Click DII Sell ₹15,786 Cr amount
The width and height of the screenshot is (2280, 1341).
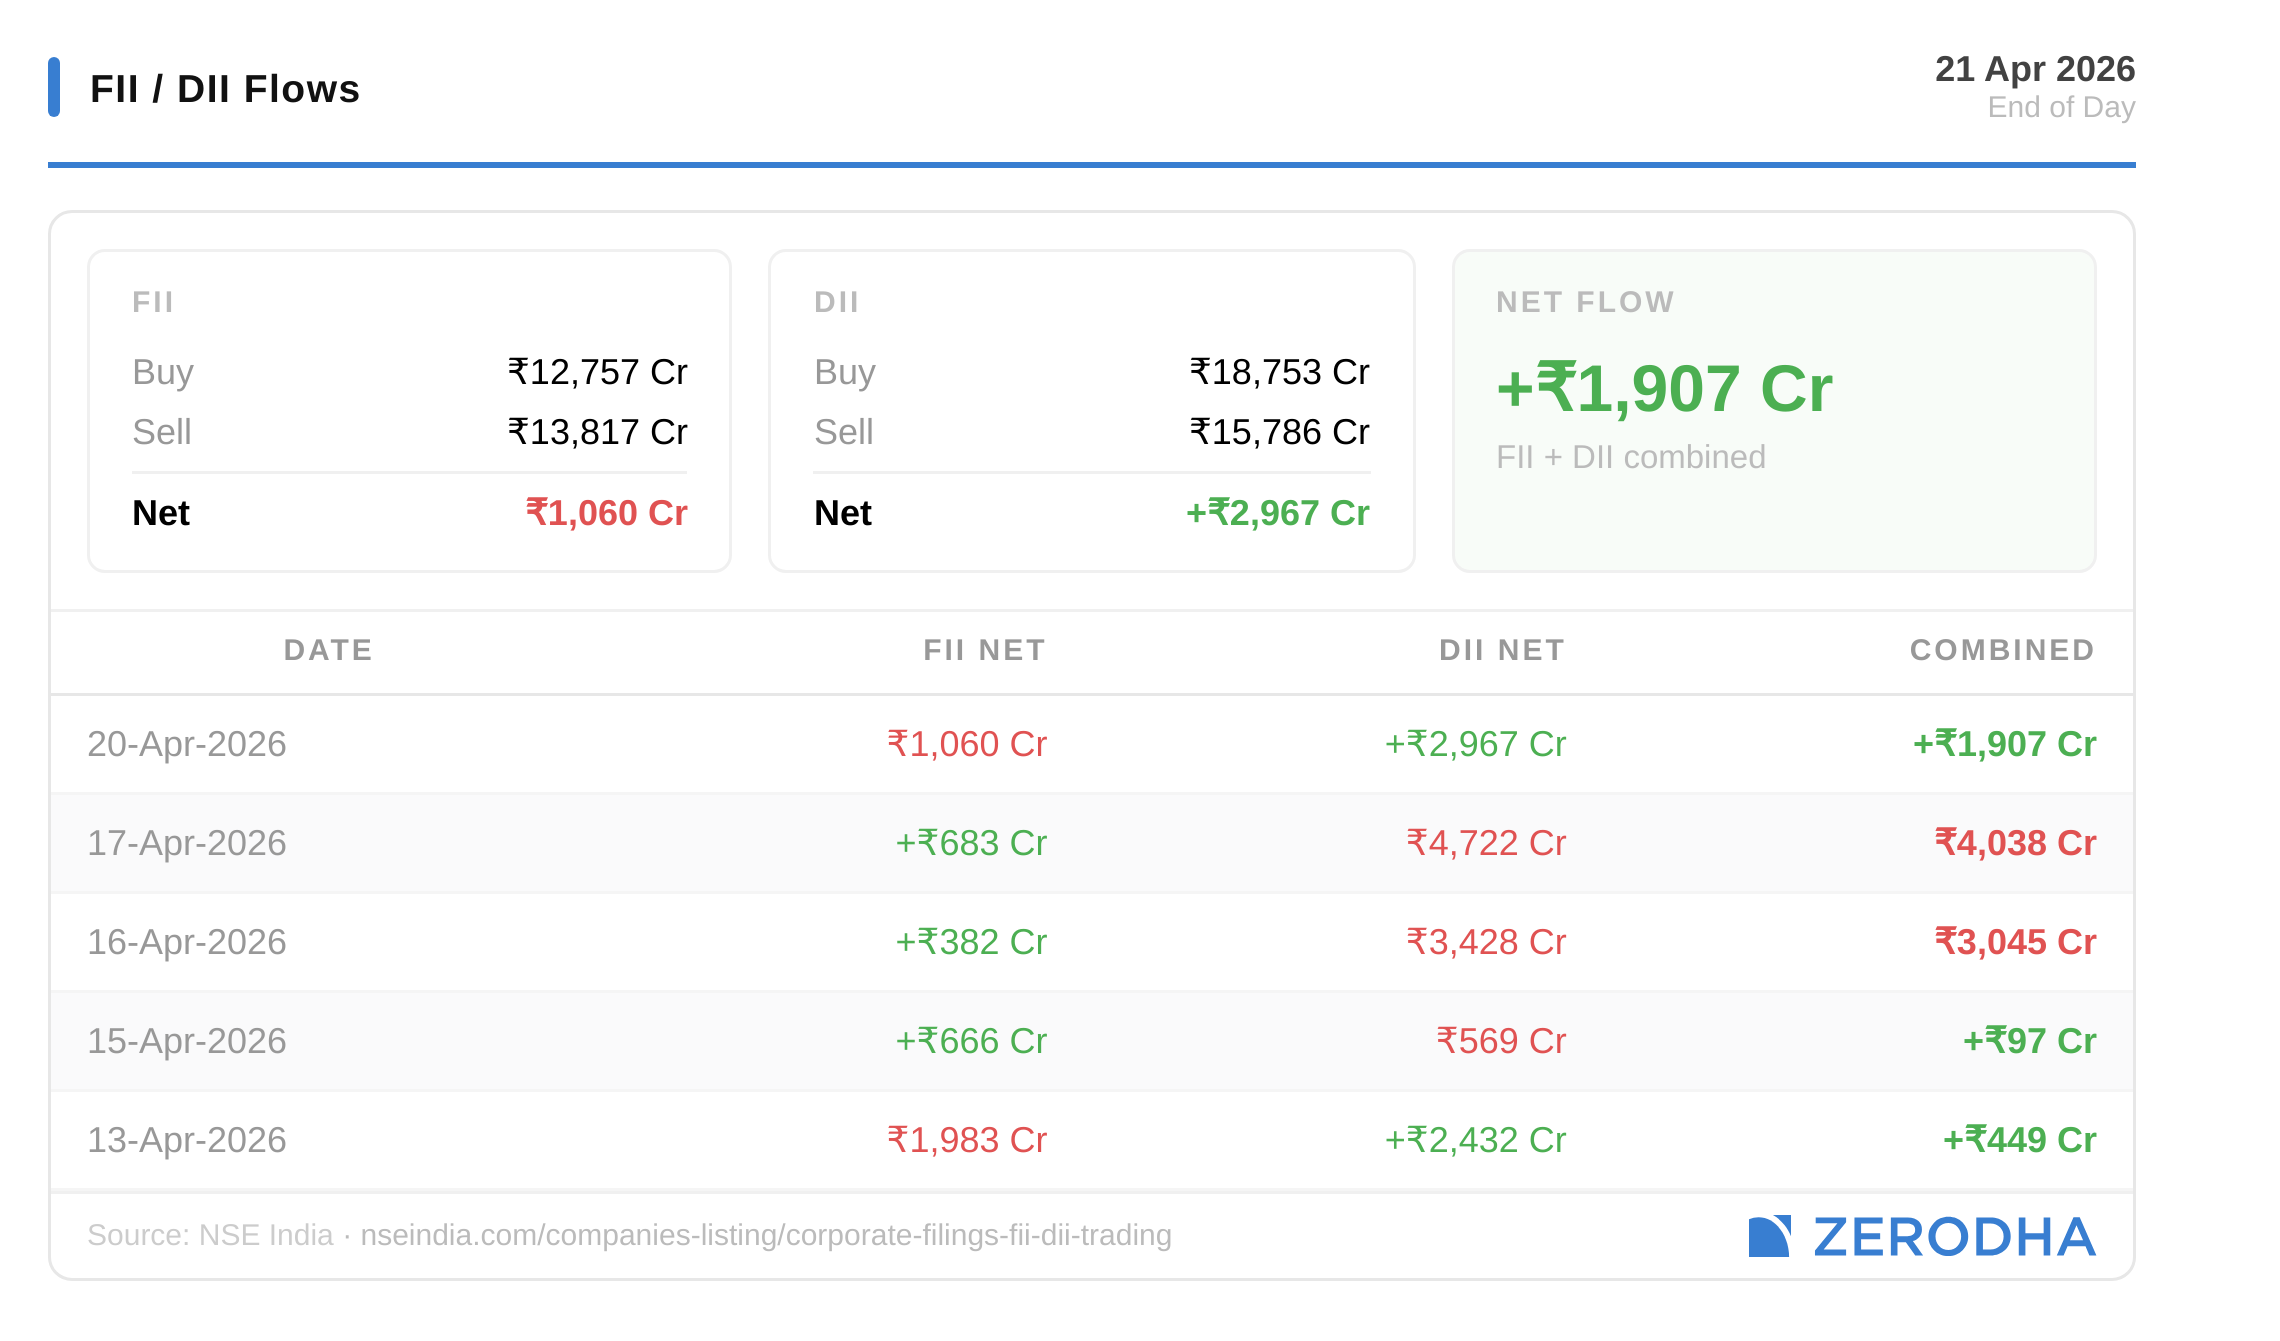(1279, 432)
